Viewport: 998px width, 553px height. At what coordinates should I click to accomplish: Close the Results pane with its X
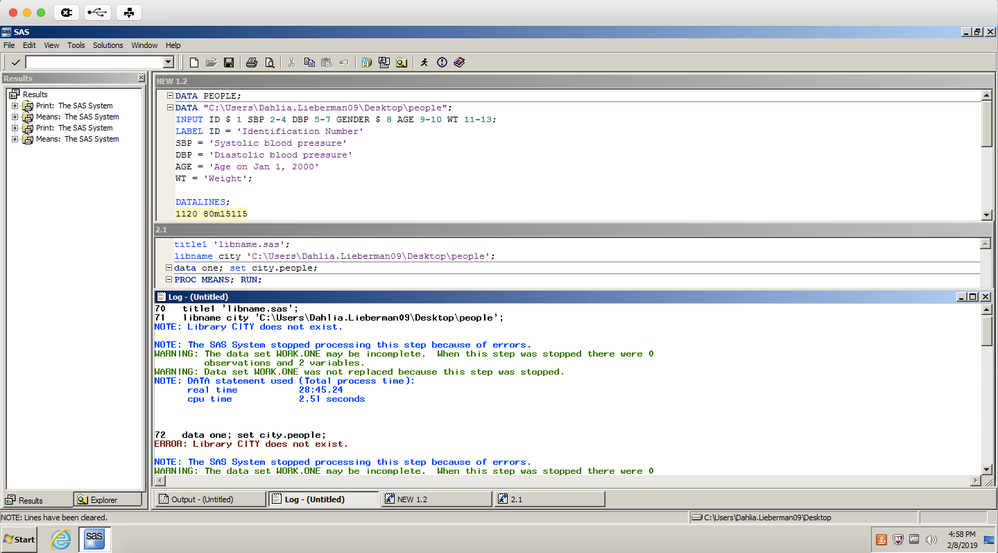pos(141,78)
